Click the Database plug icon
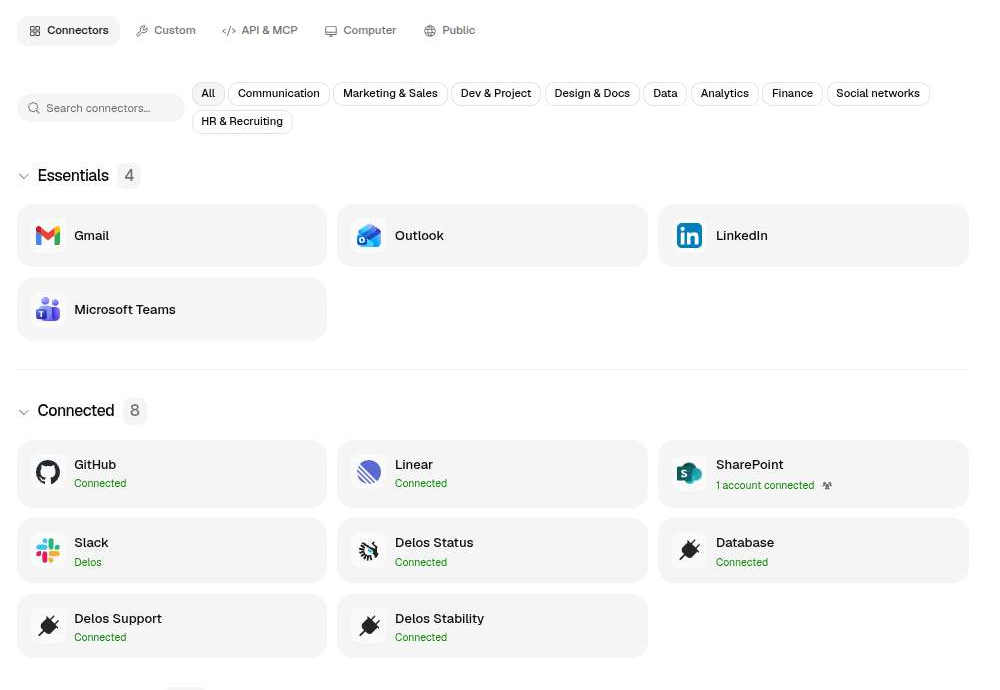The width and height of the screenshot is (1000, 690). coord(689,550)
